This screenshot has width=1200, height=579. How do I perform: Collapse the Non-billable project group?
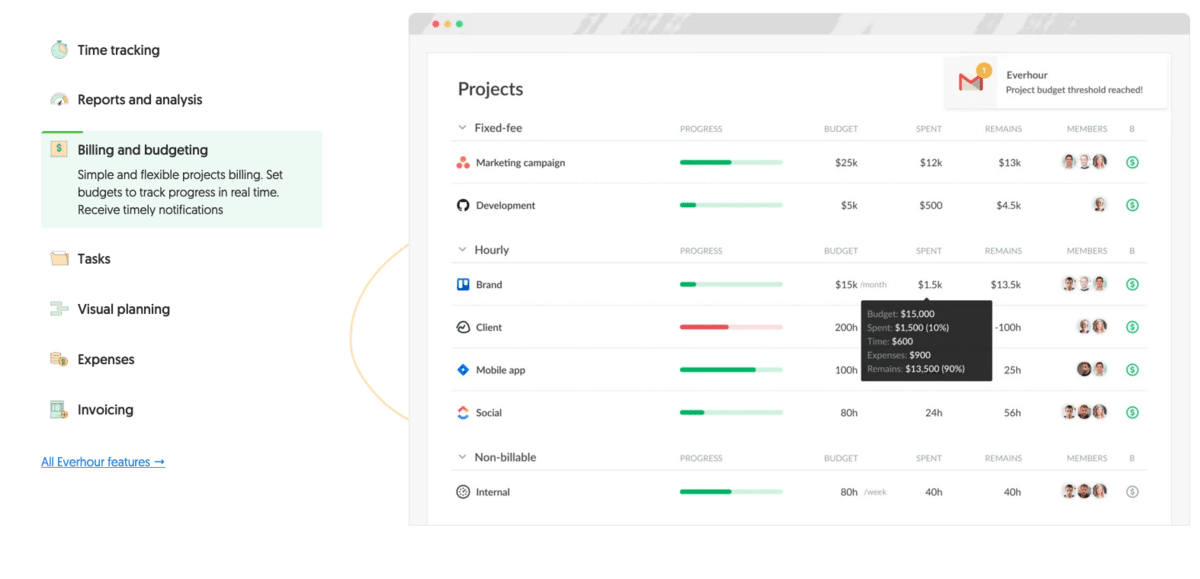click(x=462, y=457)
